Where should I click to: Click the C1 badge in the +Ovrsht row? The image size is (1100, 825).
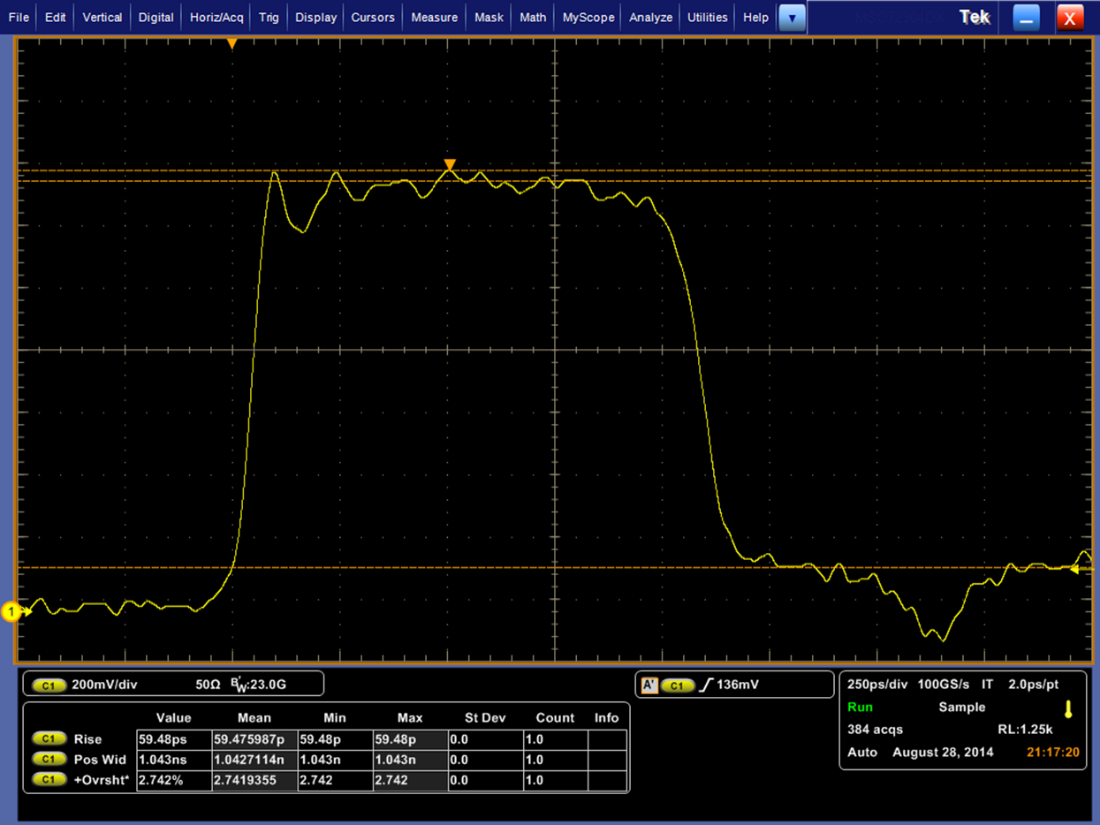click(48, 779)
